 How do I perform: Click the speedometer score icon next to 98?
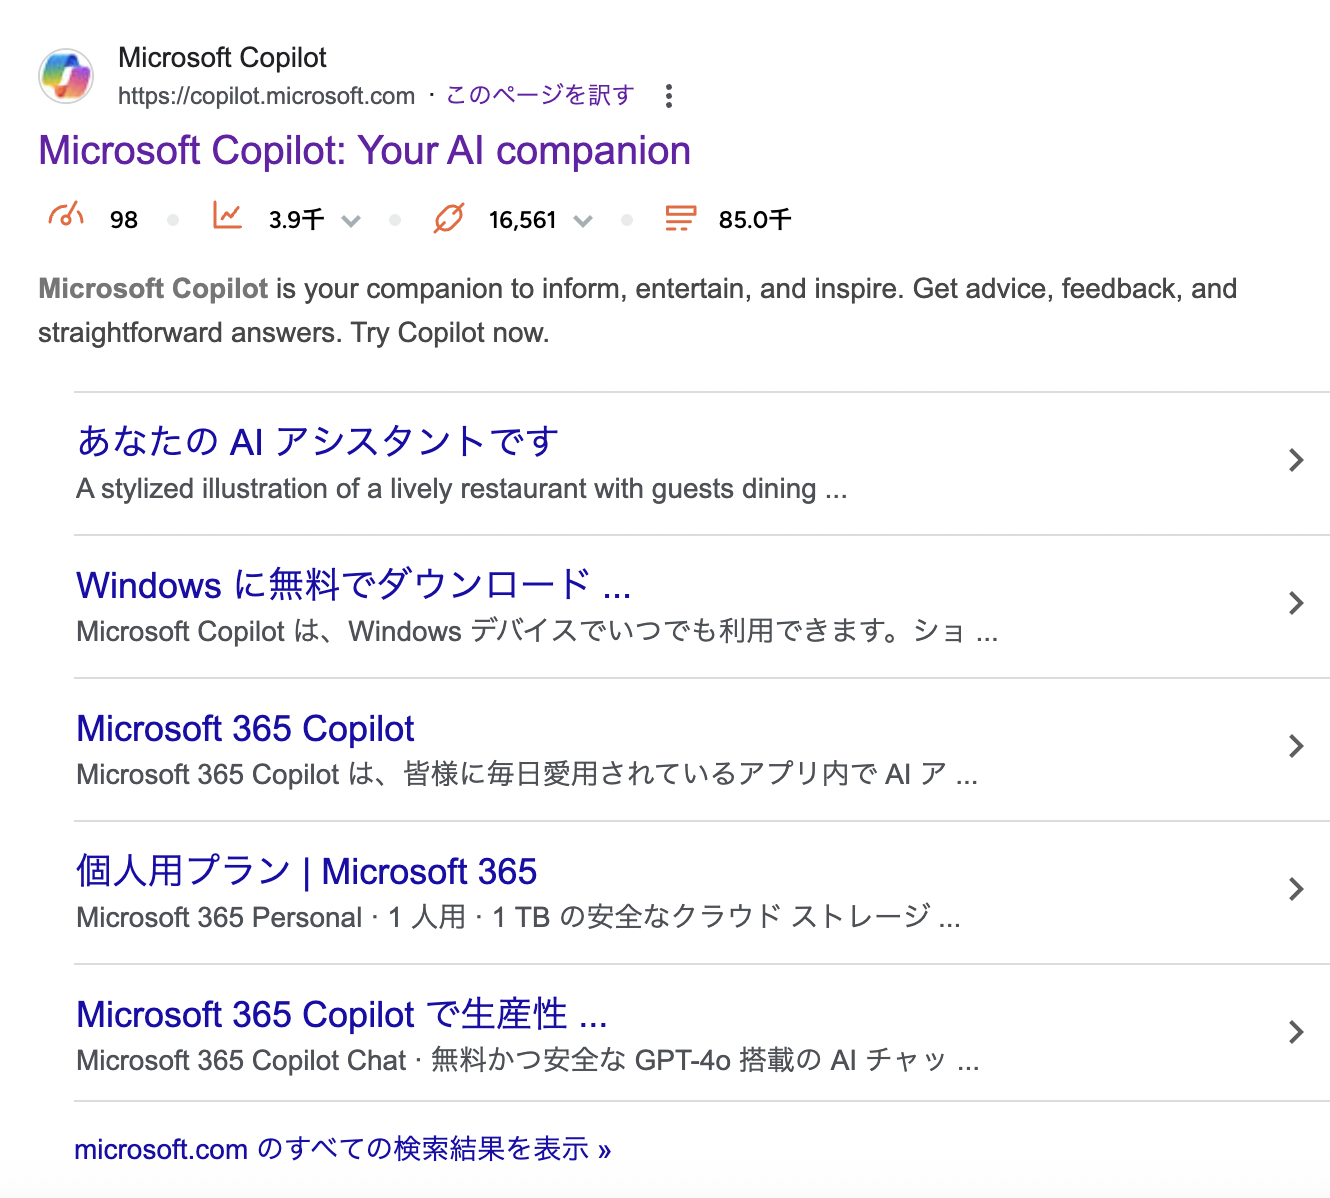(x=66, y=216)
